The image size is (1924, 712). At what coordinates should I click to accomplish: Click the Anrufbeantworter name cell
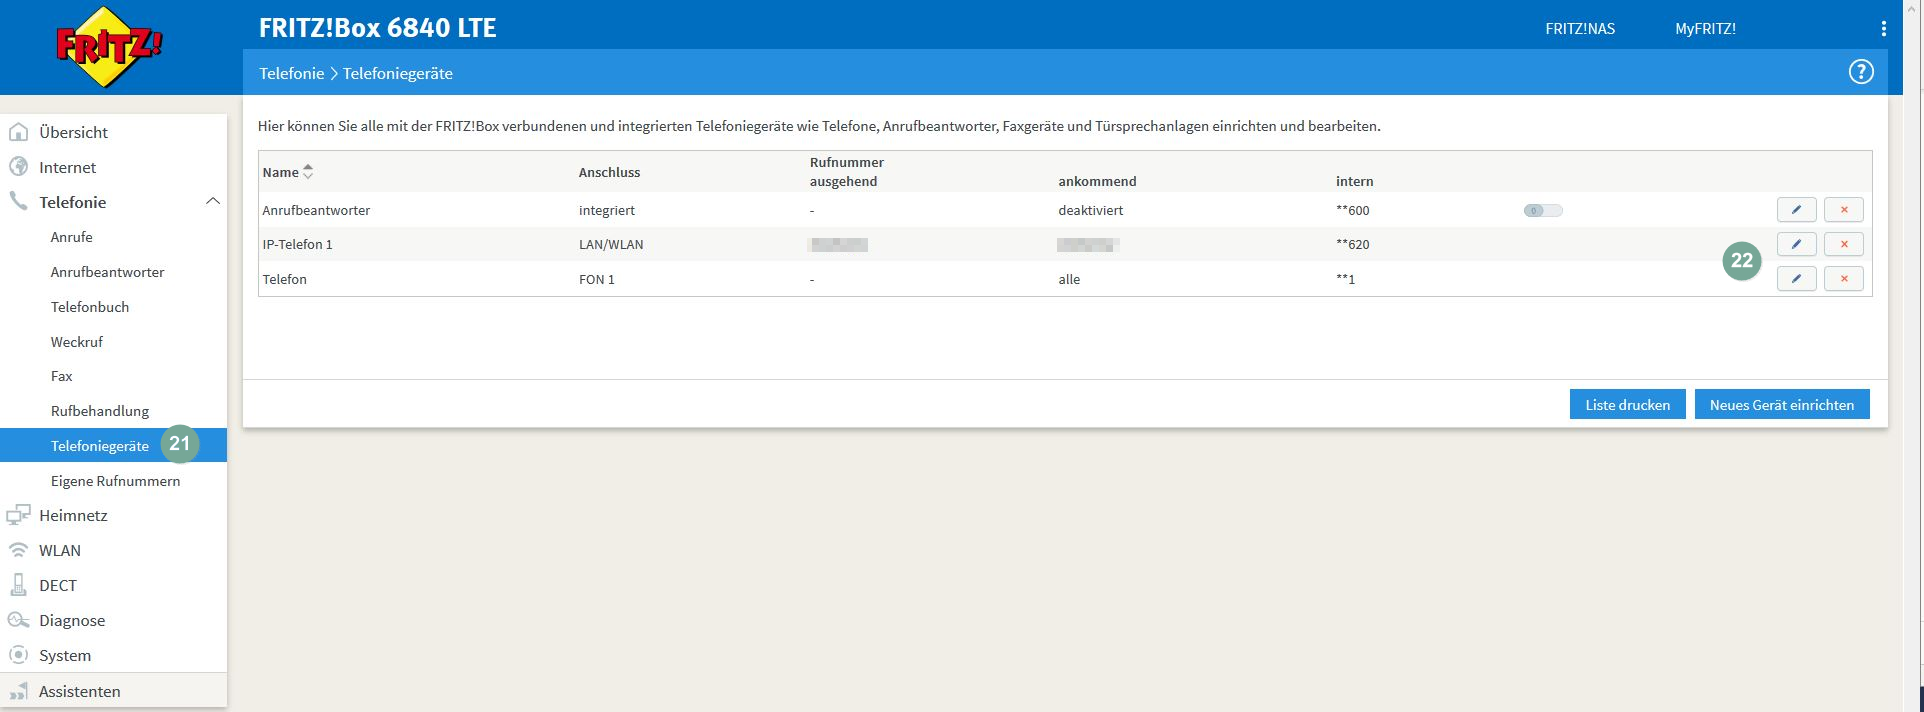(x=316, y=210)
